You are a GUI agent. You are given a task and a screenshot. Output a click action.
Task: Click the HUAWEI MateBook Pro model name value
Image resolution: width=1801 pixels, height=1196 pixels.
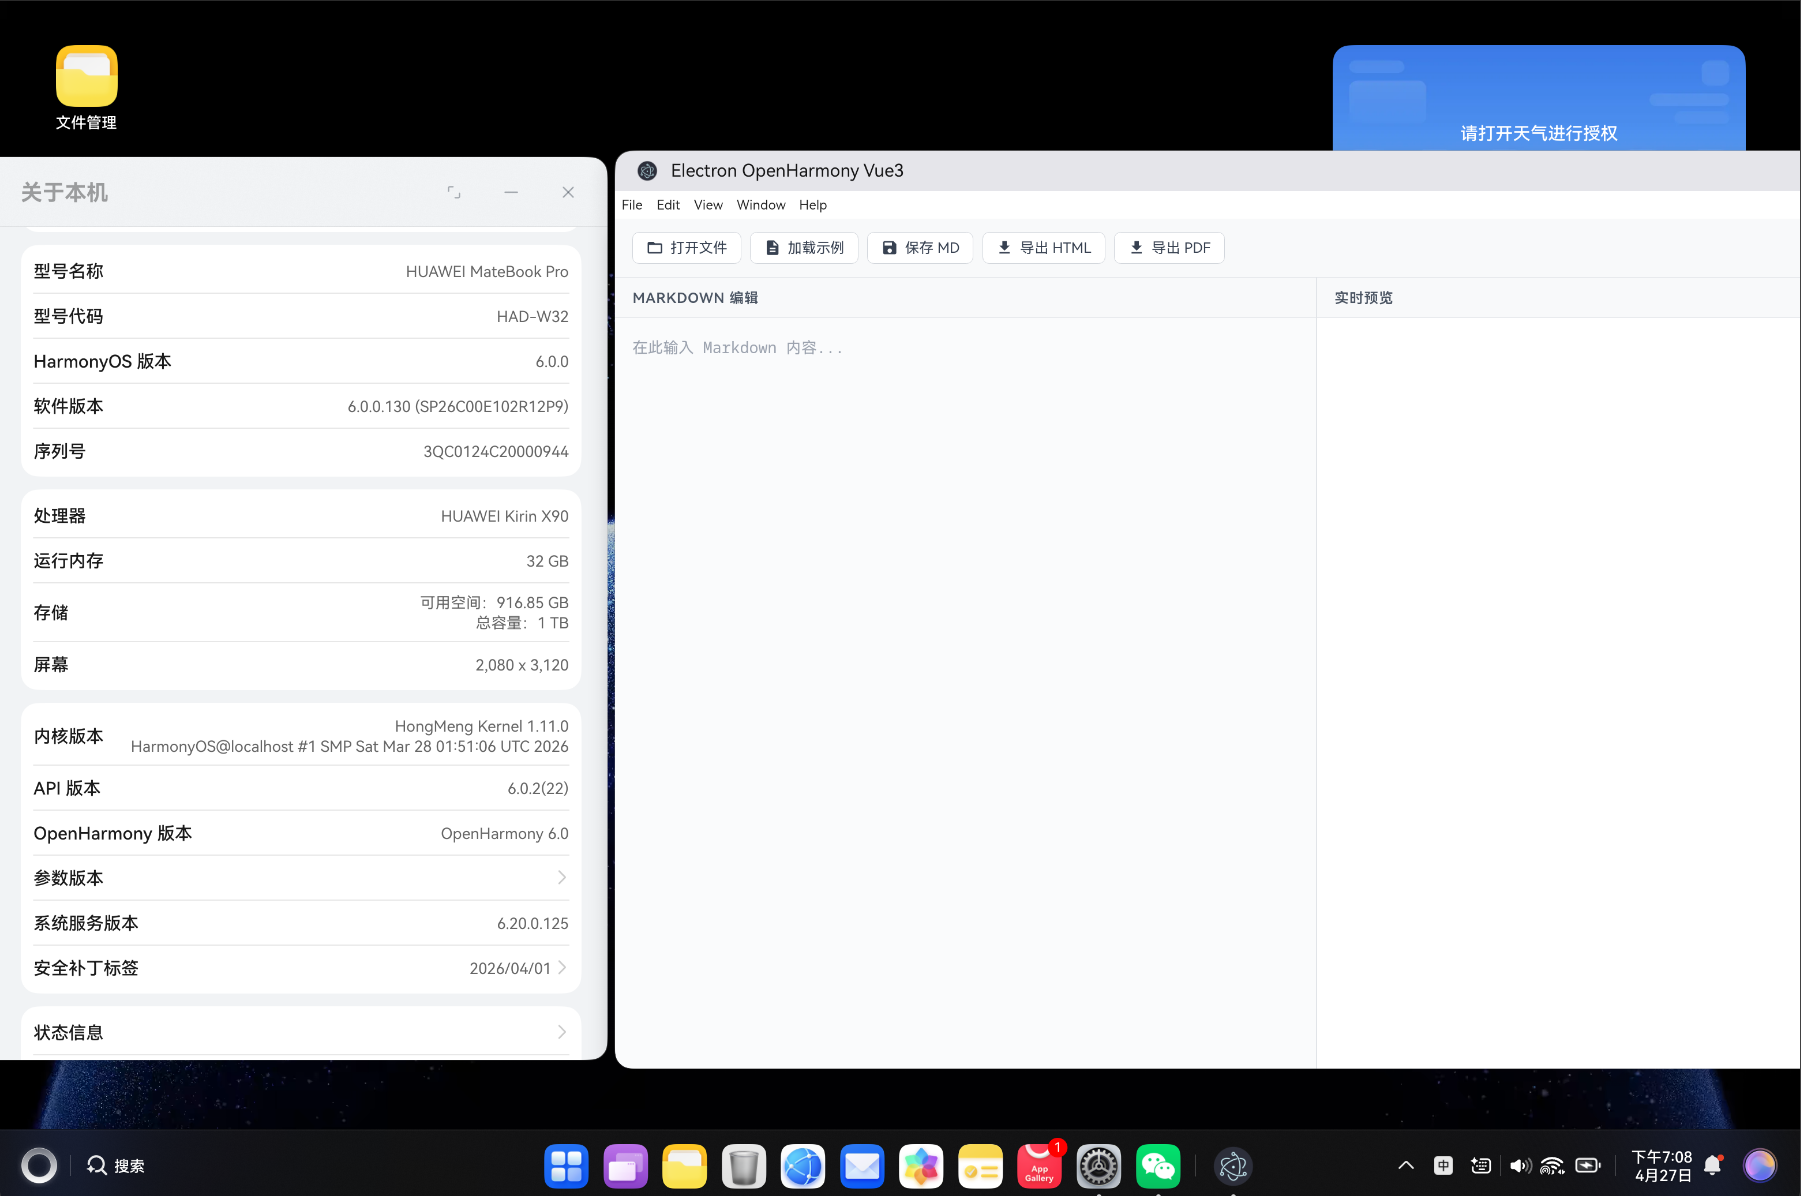pos(487,271)
